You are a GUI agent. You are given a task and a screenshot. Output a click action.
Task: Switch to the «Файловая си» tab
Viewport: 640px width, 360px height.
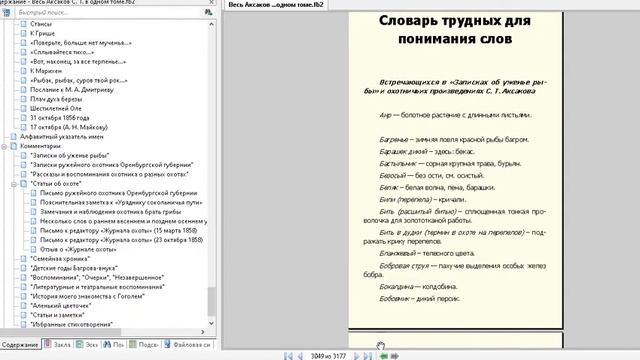pyautogui.click(x=188, y=345)
